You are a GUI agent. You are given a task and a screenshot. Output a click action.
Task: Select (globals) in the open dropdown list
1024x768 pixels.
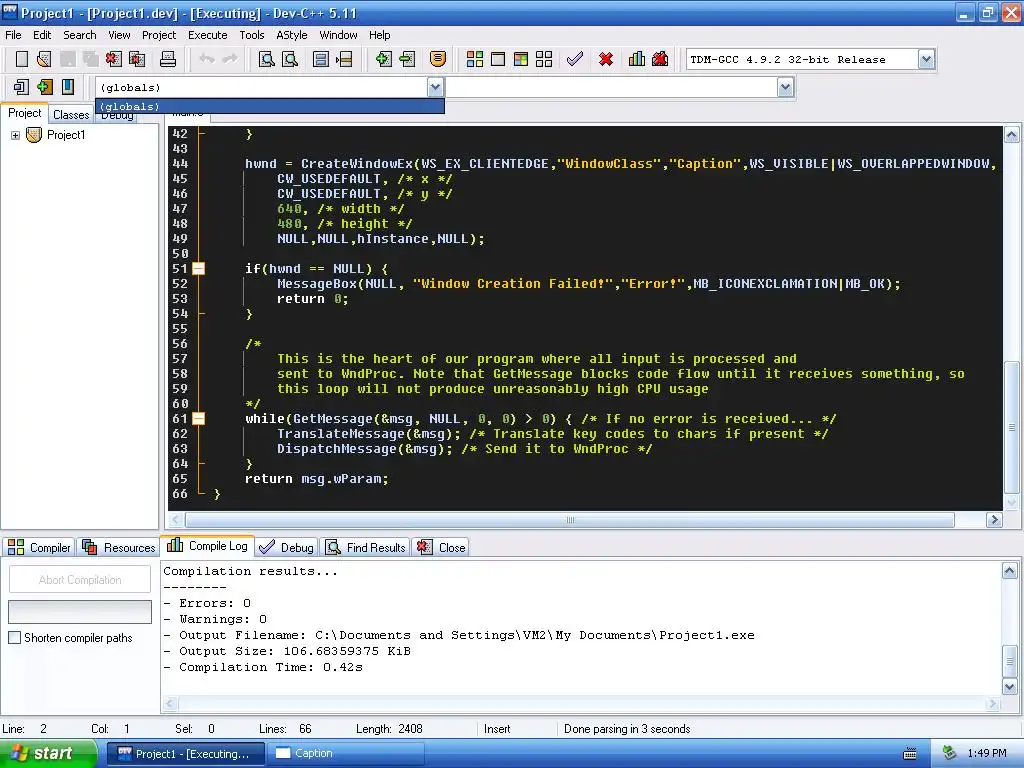coord(270,106)
